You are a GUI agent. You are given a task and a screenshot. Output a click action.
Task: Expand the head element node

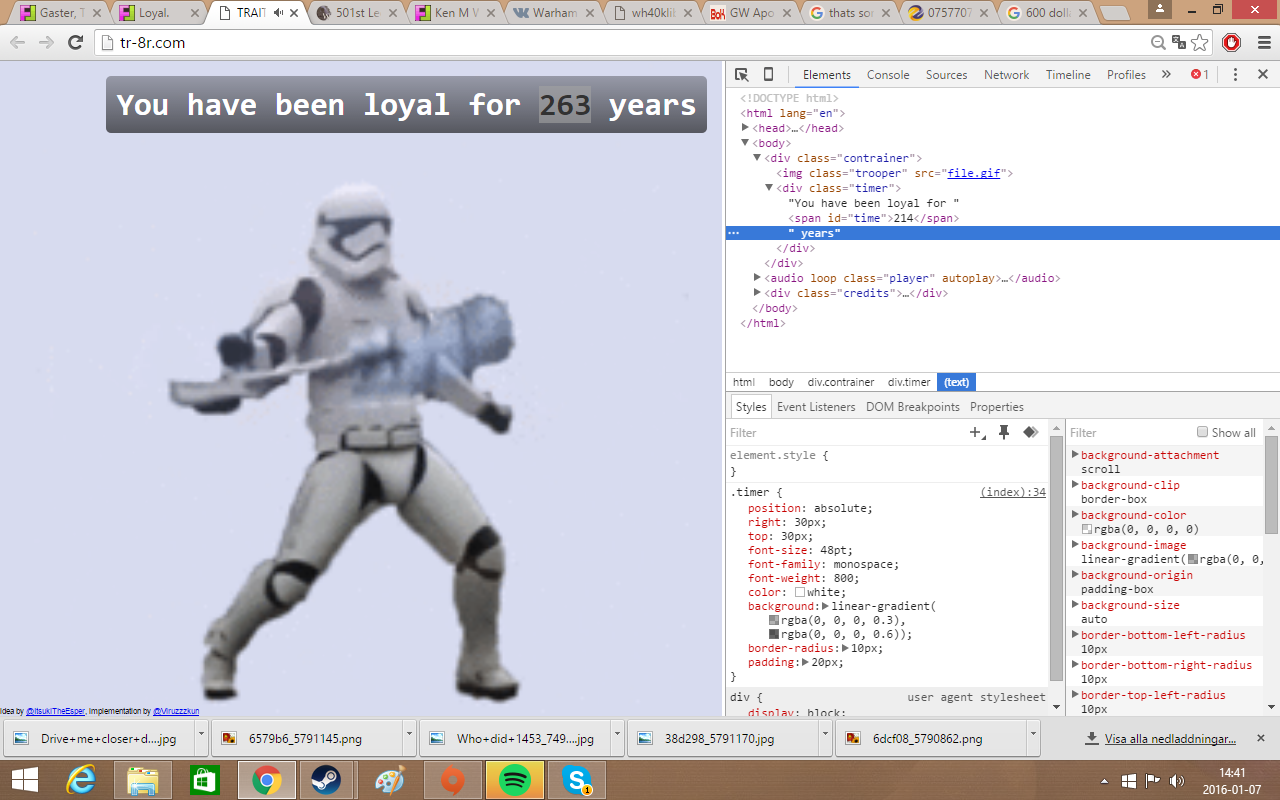point(745,128)
